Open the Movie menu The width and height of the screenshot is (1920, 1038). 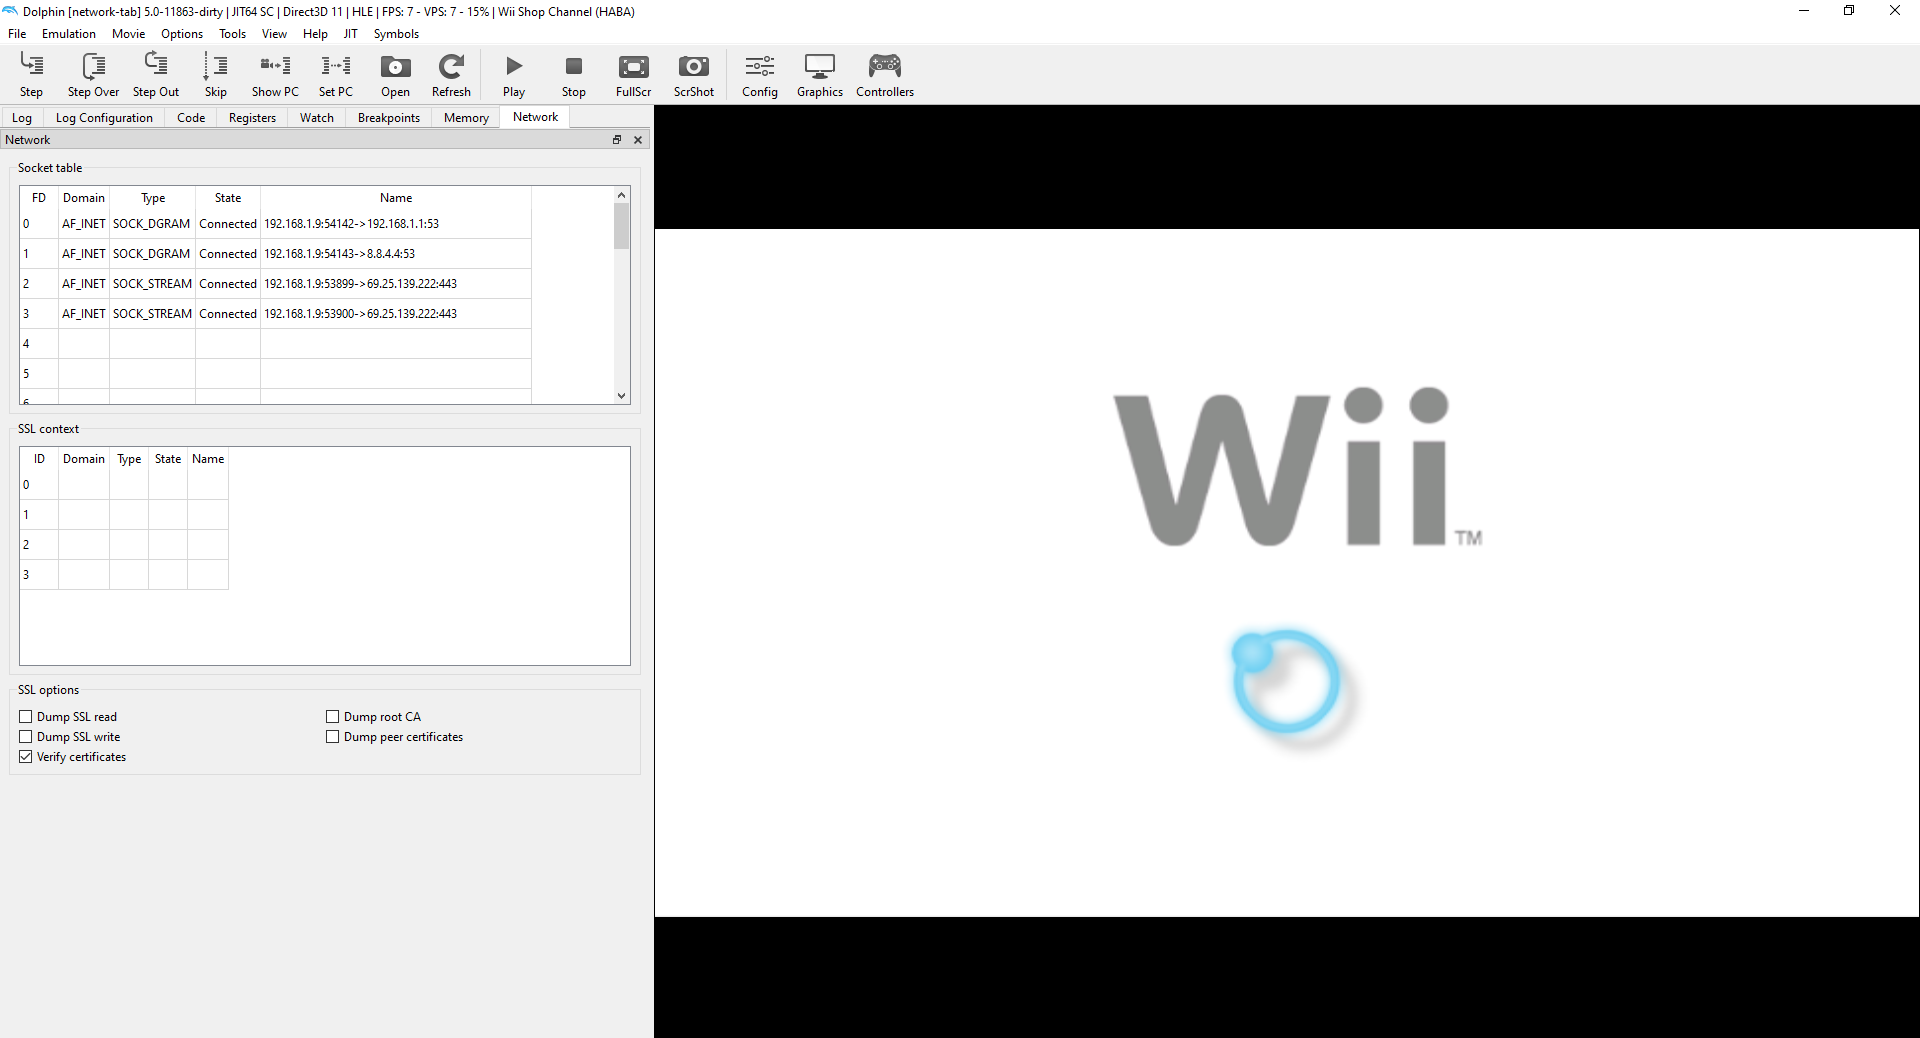click(129, 34)
